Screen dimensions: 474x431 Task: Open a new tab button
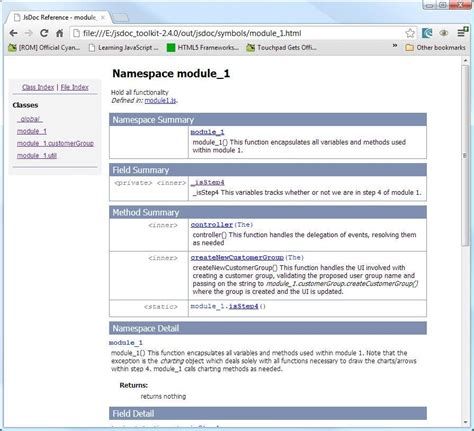point(120,17)
